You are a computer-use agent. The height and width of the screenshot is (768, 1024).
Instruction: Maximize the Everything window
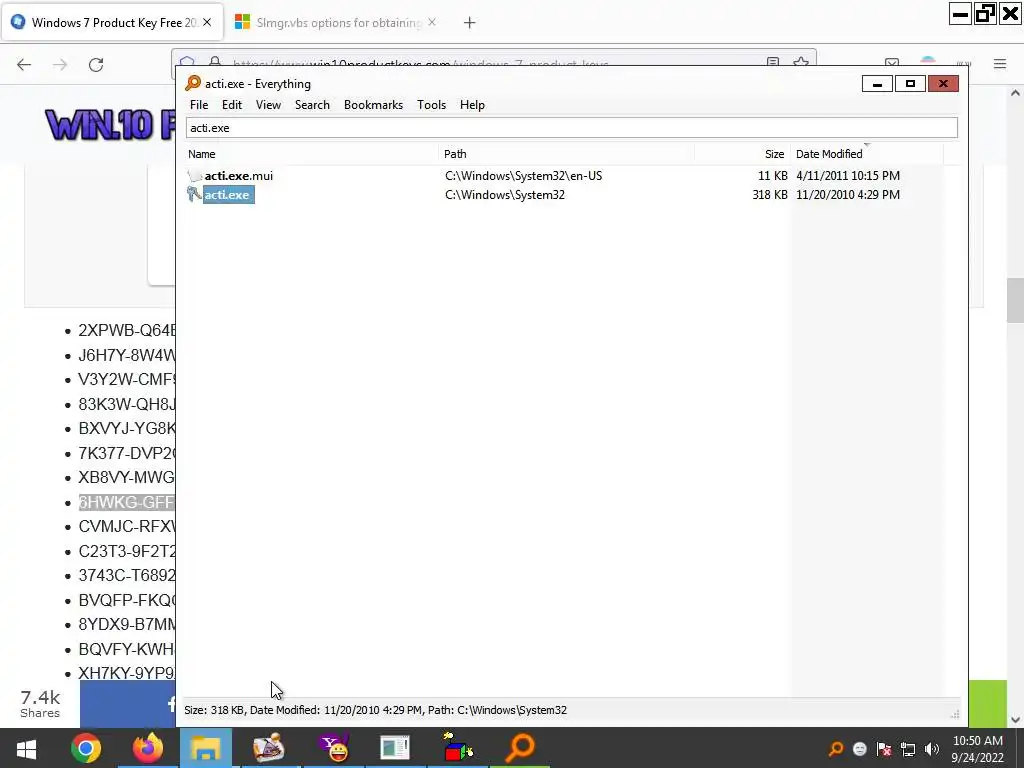(910, 84)
